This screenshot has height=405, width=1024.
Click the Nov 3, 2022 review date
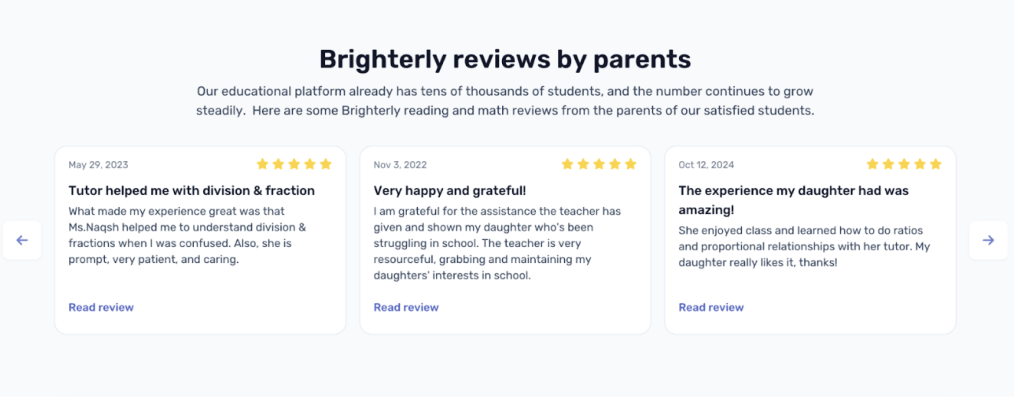pyautogui.click(x=400, y=165)
